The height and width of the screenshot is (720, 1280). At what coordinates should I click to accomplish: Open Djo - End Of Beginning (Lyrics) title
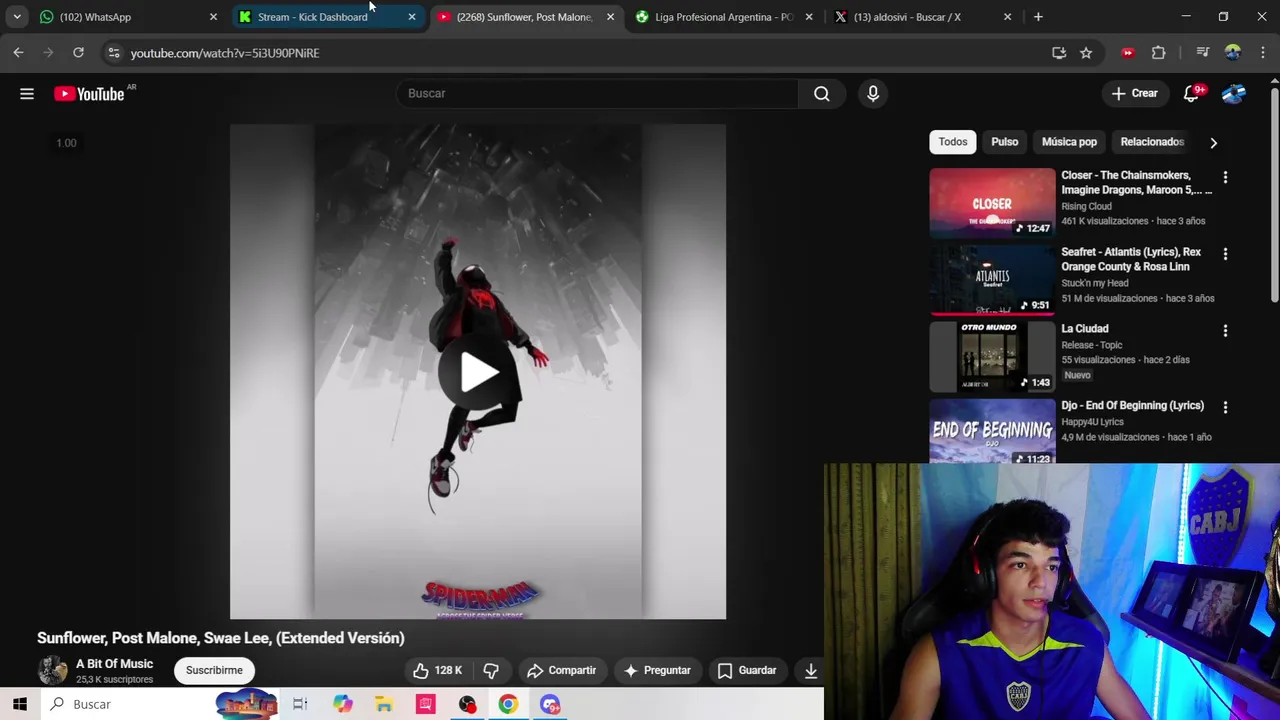click(x=1132, y=406)
